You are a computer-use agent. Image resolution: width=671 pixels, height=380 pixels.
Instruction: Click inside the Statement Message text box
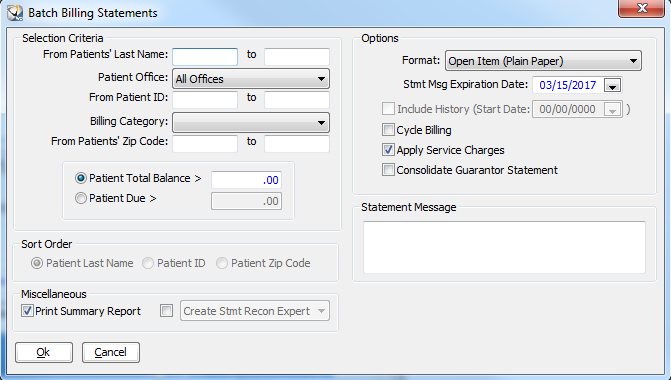point(504,247)
